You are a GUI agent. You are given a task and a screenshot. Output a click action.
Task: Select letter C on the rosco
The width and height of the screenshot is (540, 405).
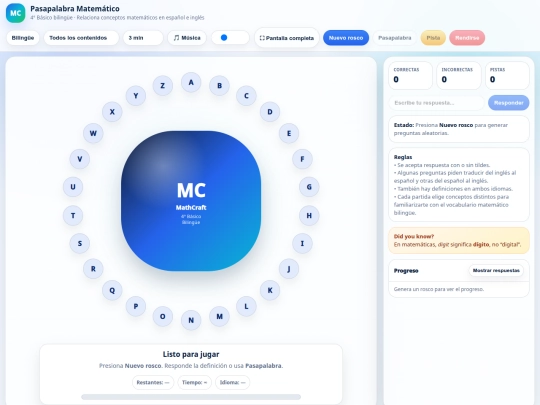(246, 96)
